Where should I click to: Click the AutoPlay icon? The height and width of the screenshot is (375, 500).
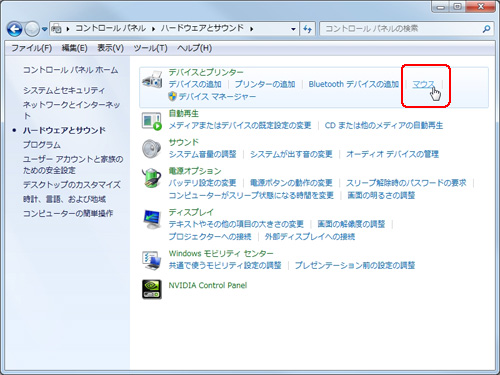point(152,121)
